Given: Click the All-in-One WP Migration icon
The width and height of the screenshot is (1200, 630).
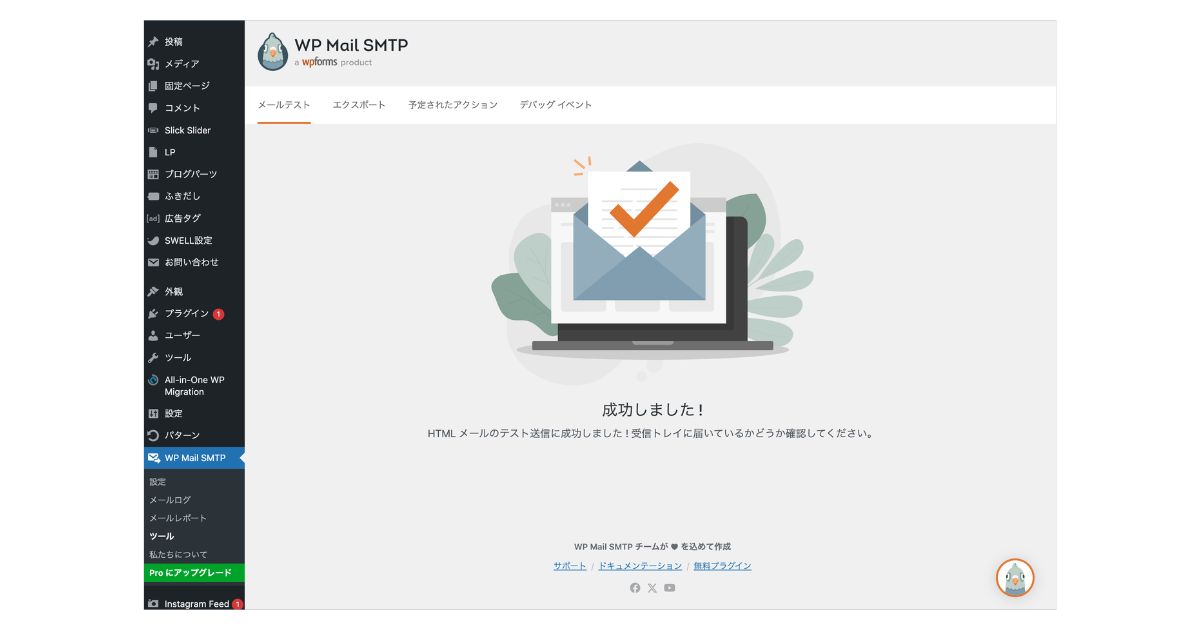Looking at the screenshot, I should point(153,380).
